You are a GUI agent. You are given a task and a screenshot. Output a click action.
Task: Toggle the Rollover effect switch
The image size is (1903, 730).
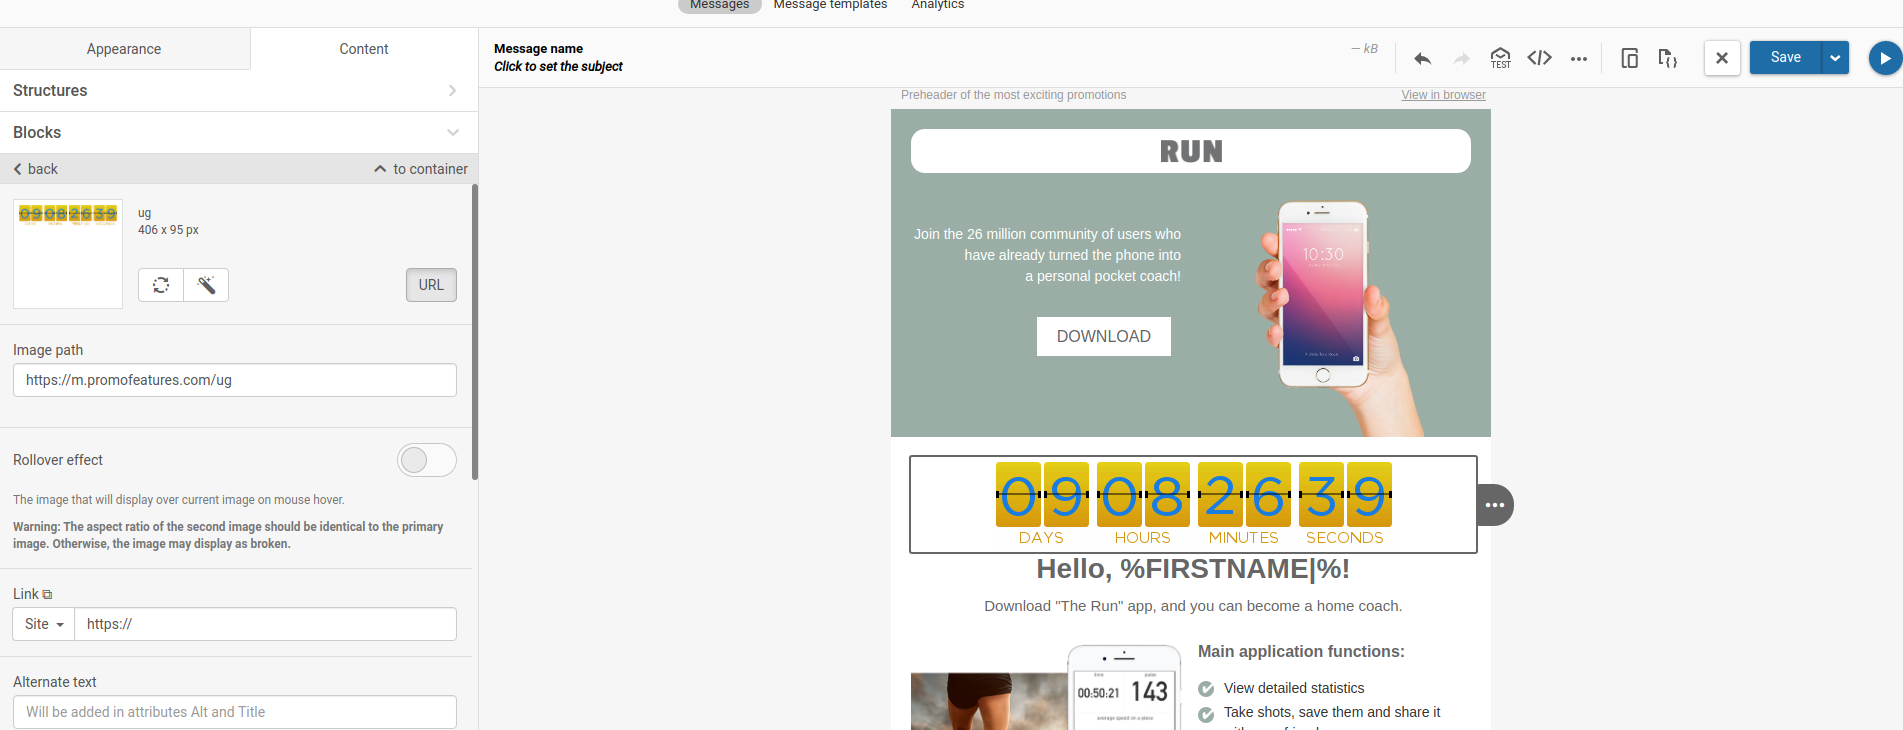point(427,460)
